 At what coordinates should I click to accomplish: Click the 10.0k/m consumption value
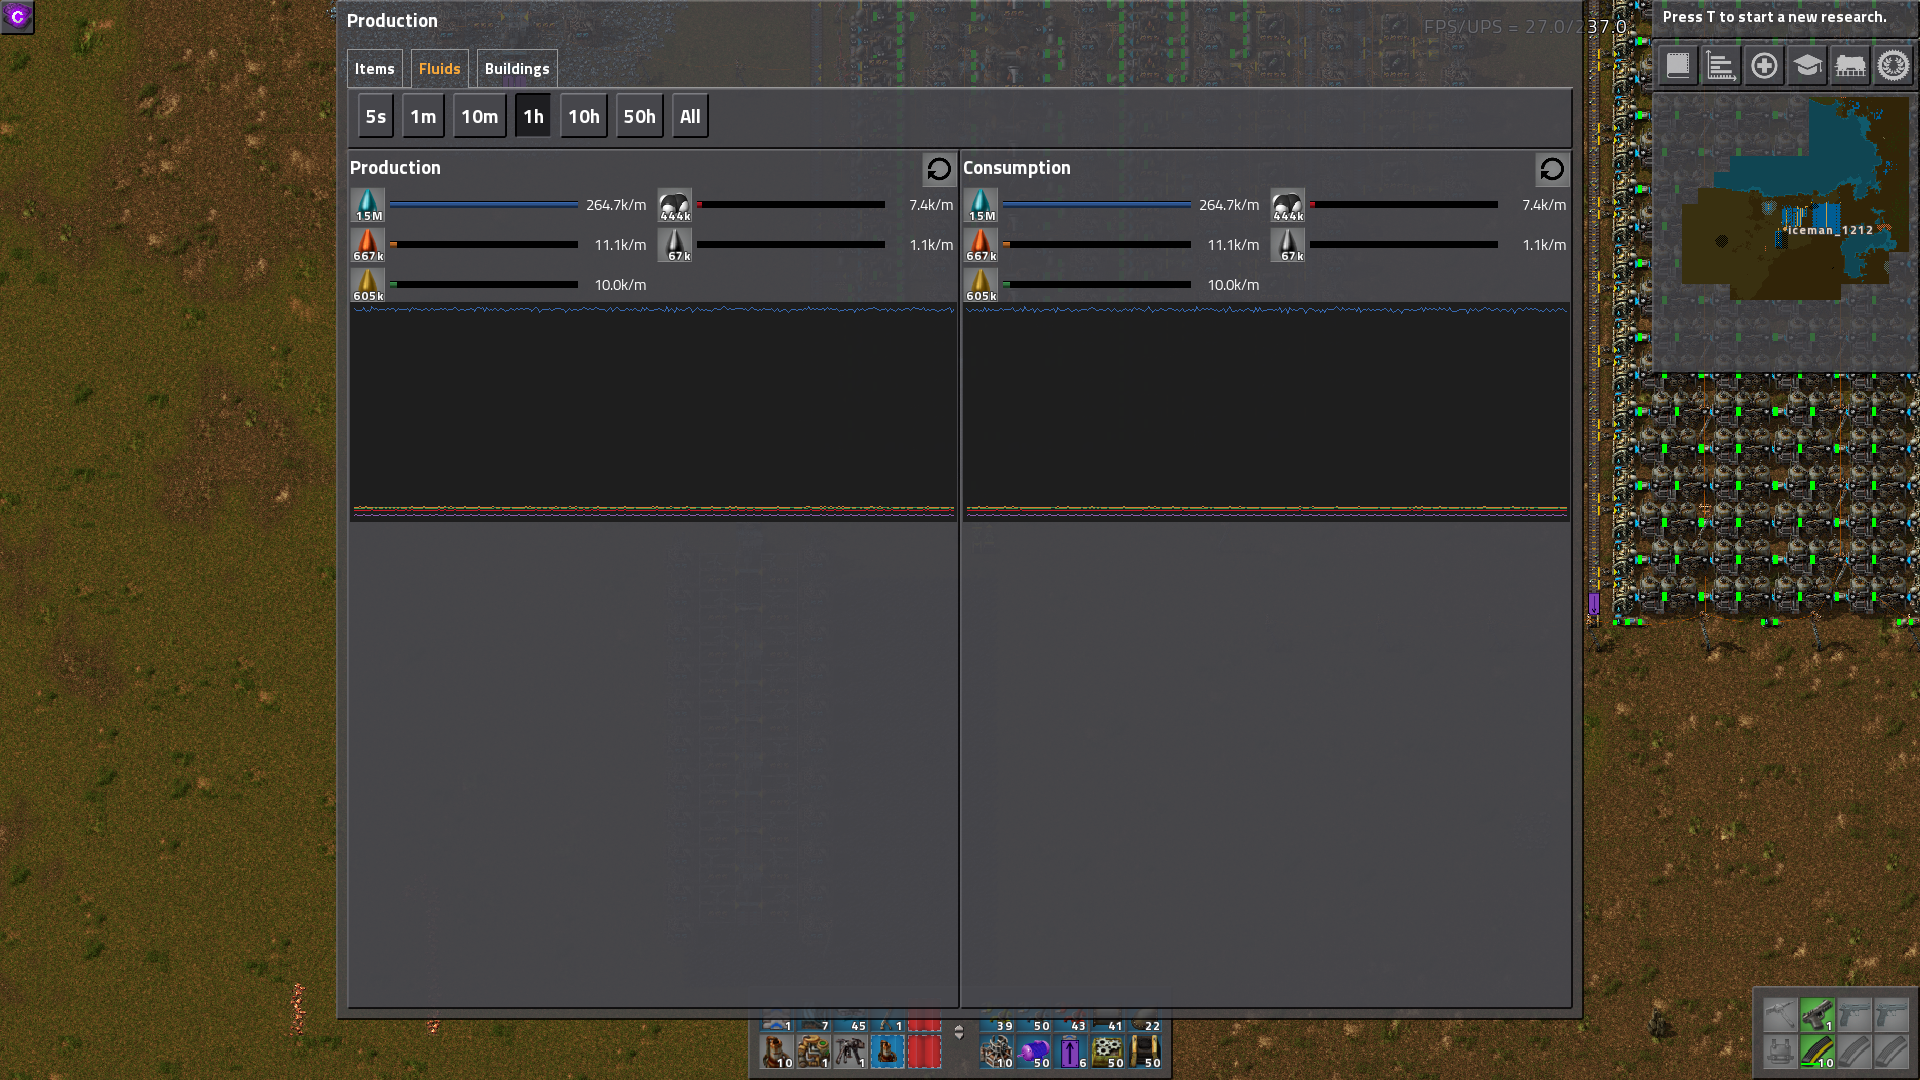pyautogui.click(x=1233, y=285)
